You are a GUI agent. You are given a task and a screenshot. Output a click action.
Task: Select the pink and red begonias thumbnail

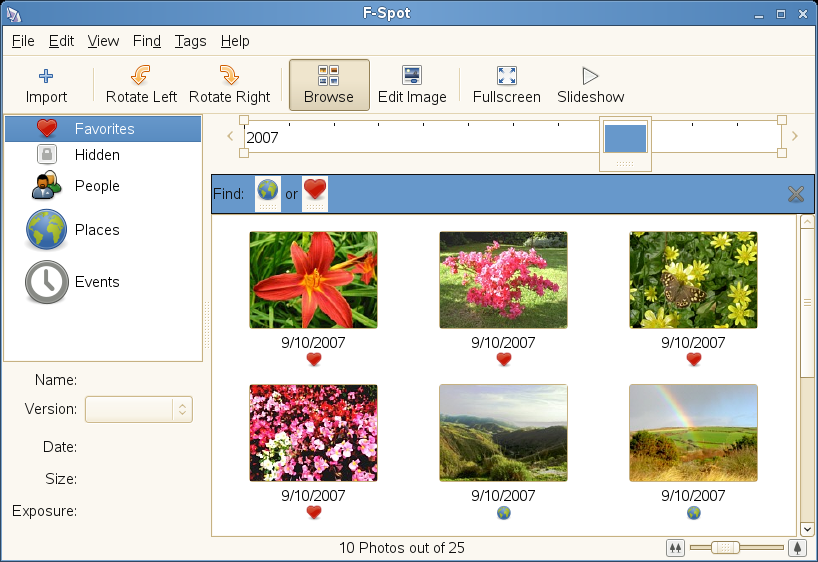314,433
